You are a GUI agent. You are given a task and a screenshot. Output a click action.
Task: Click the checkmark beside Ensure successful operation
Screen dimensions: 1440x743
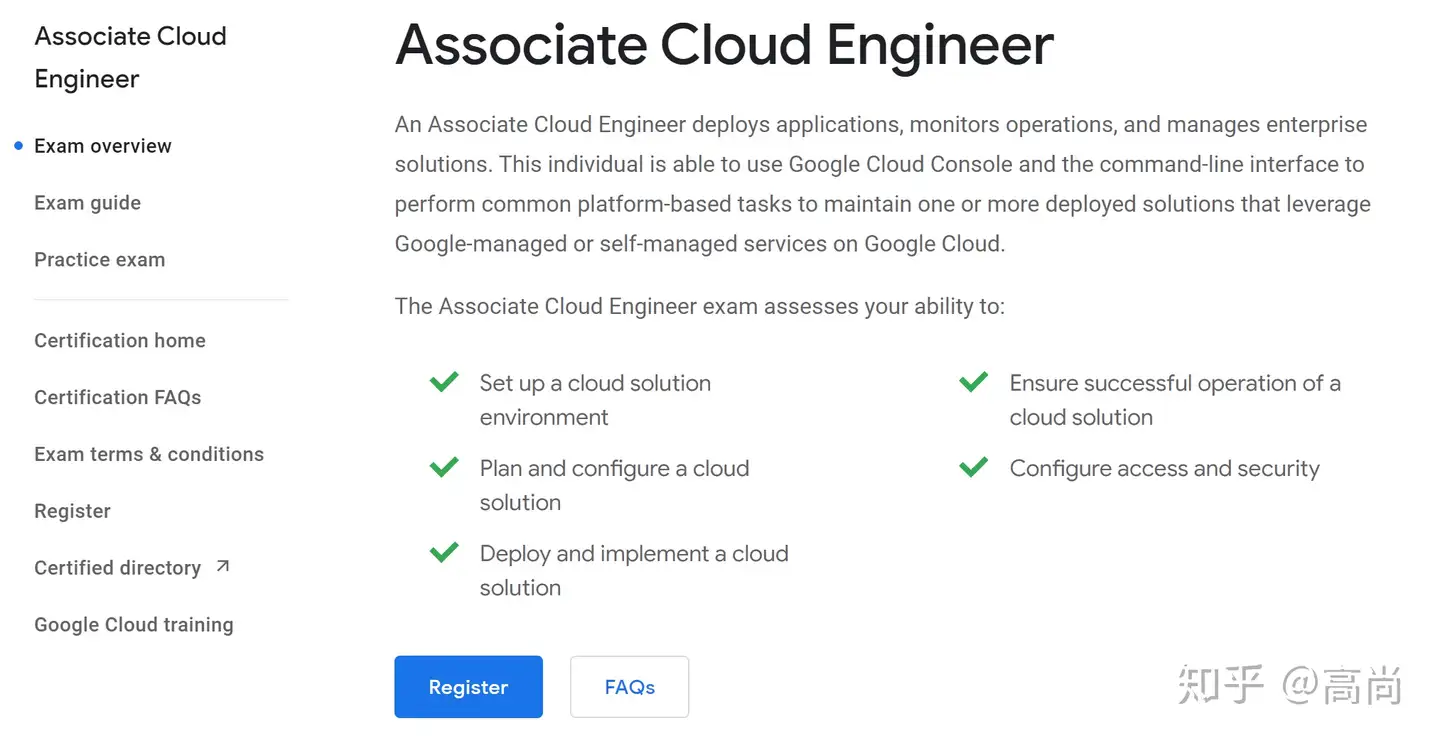coord(973,382)
